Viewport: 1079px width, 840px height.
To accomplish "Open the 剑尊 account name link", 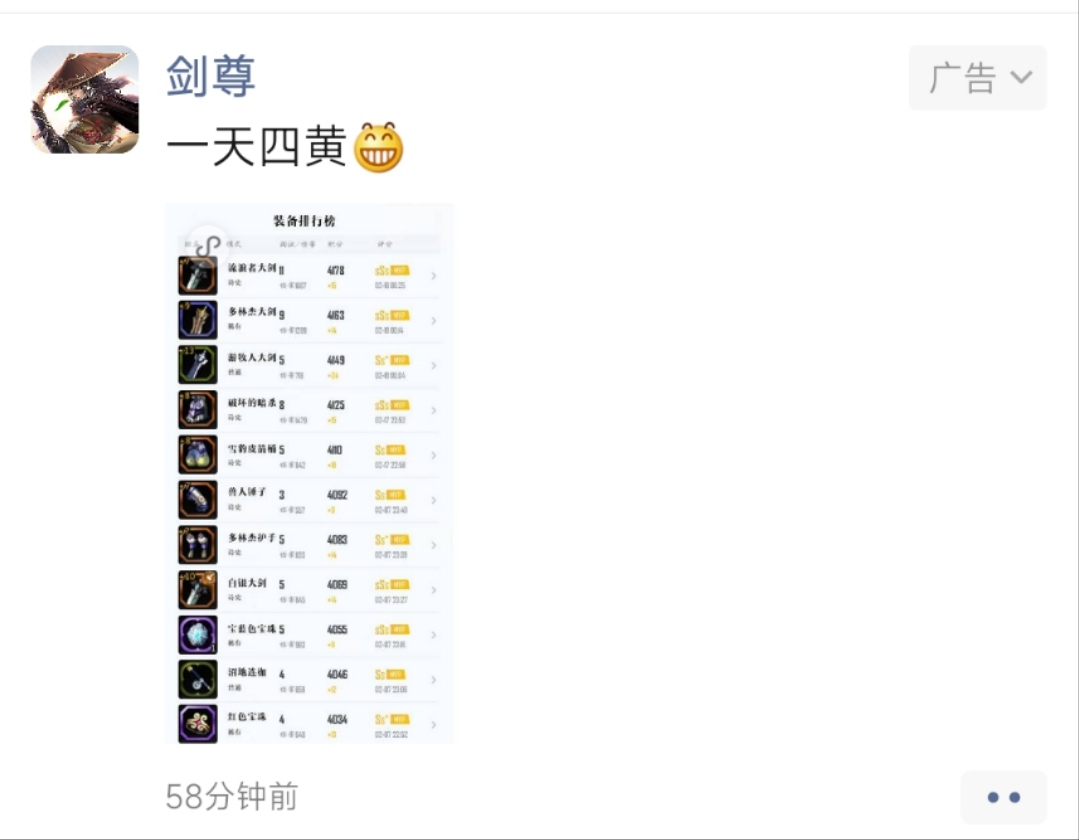I will click(211, 76).
